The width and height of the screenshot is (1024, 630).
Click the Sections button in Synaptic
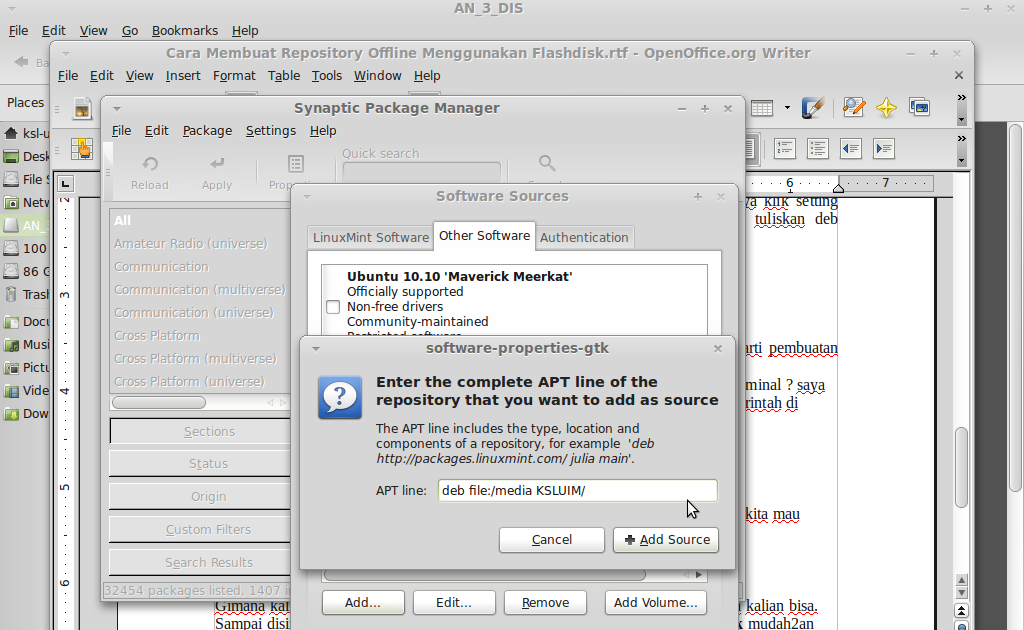[x=200, y=432]
